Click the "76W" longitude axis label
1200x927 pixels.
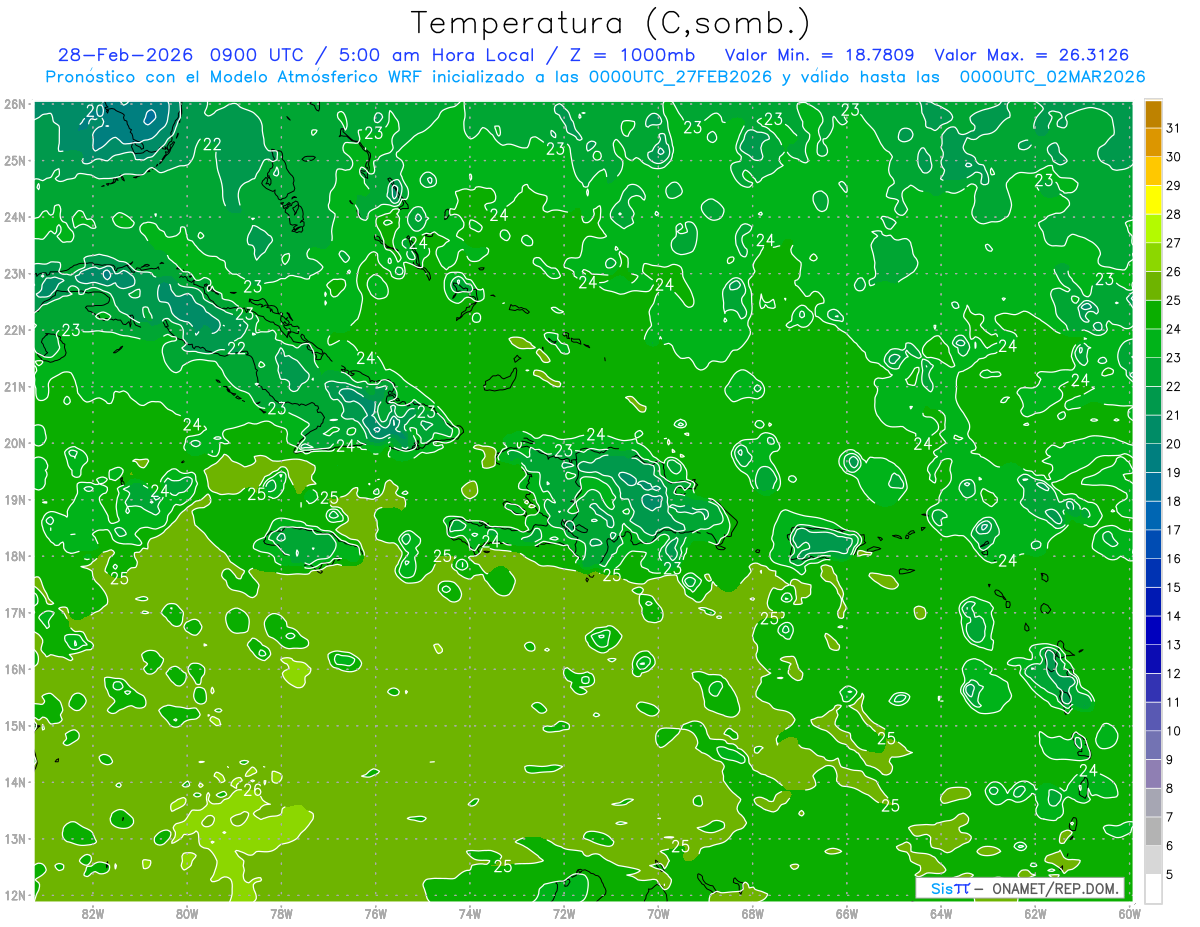point(376,912)
